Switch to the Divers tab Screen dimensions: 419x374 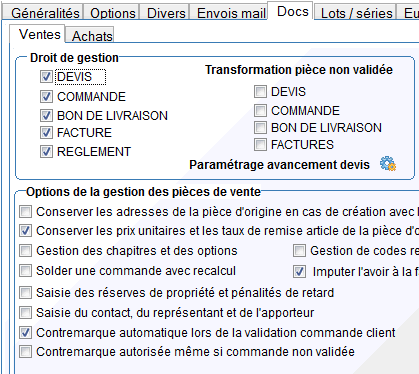coord(166,13)
